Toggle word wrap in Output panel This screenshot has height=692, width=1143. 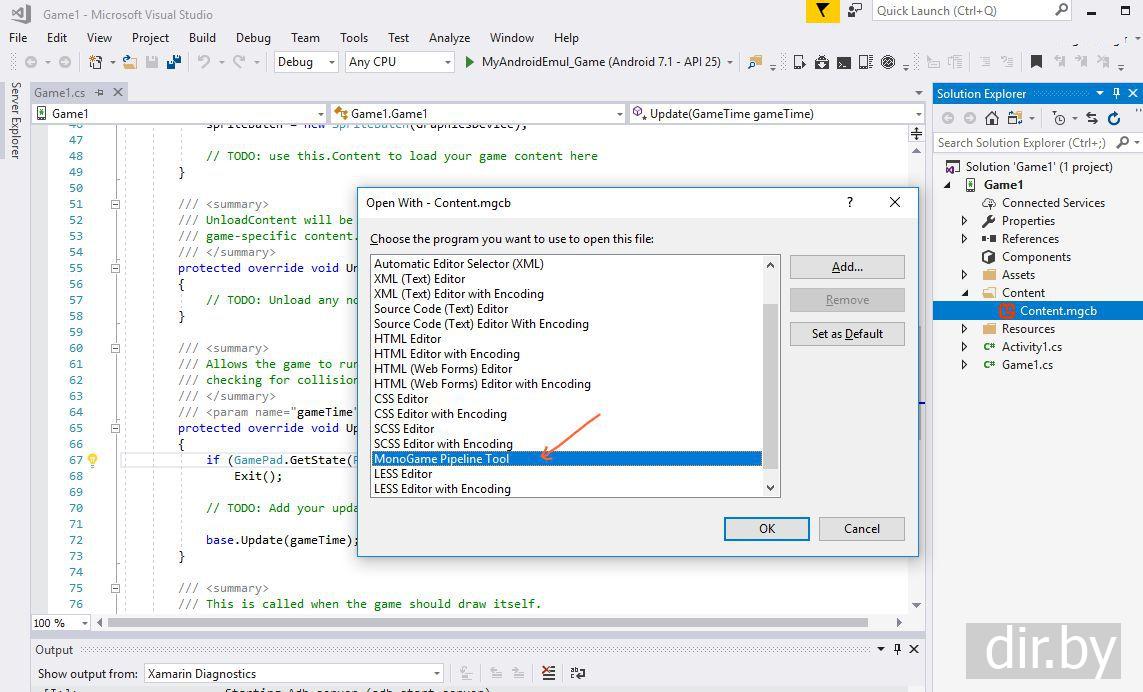click(576, 674)
